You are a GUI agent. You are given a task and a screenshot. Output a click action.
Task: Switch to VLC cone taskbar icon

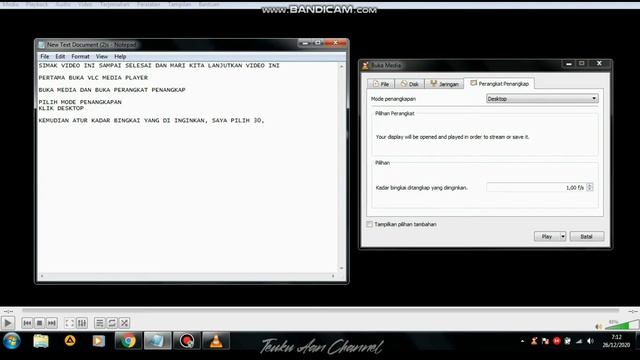click(x=216, y=341)
